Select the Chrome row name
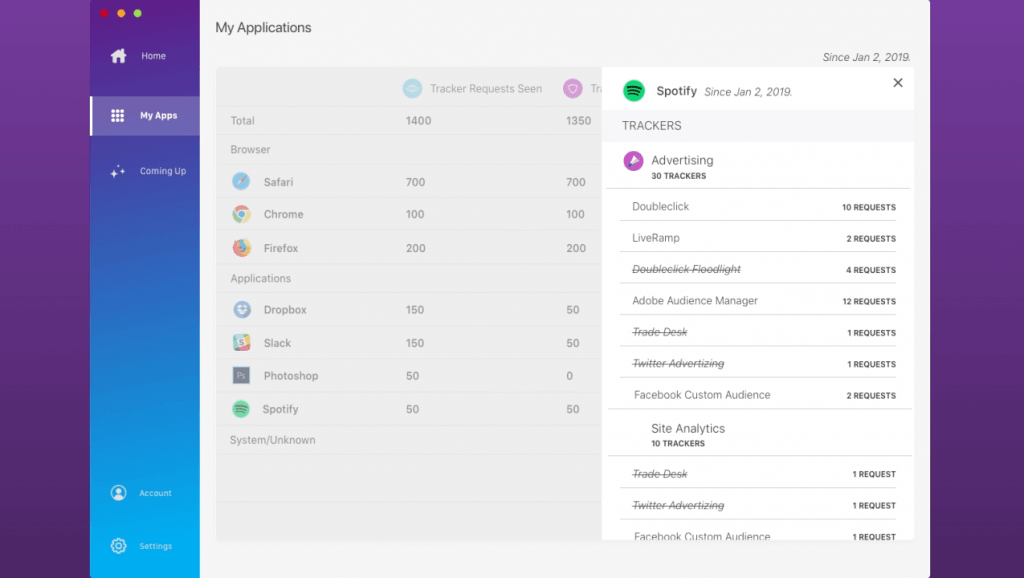Viewport: 1024px width, 578px height. click(x=283, y=214)
